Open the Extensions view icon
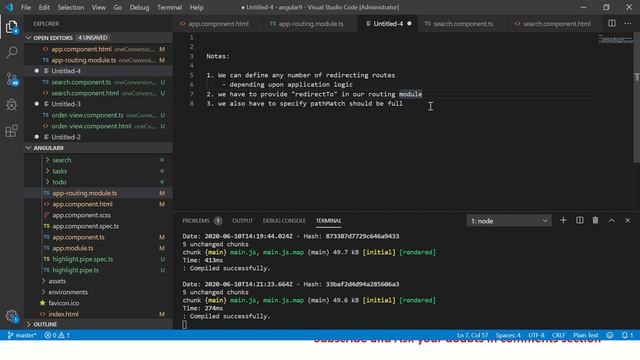 [x=11, y=131]
